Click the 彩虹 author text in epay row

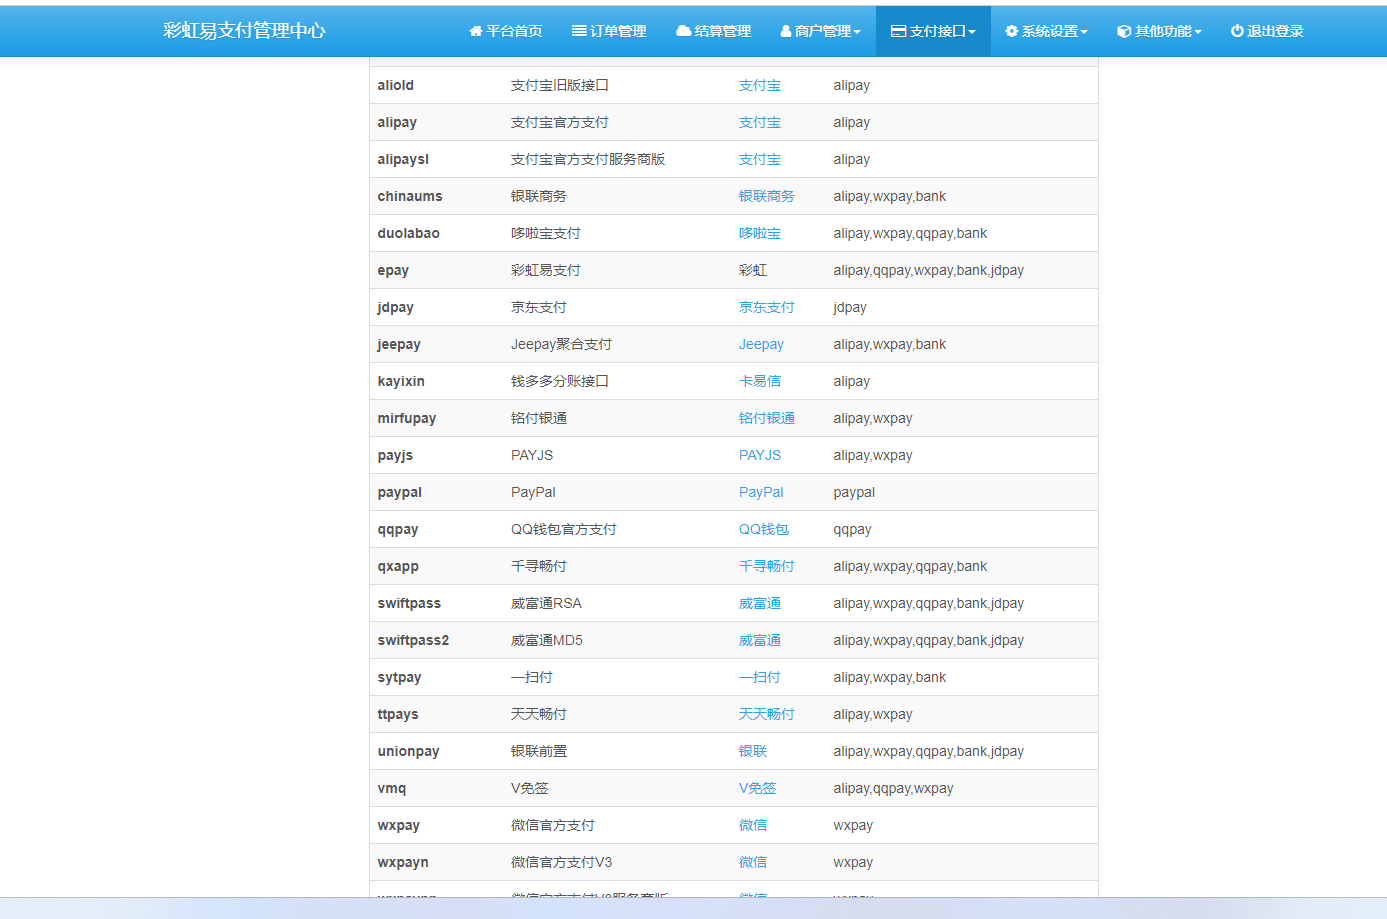point(753,271)
